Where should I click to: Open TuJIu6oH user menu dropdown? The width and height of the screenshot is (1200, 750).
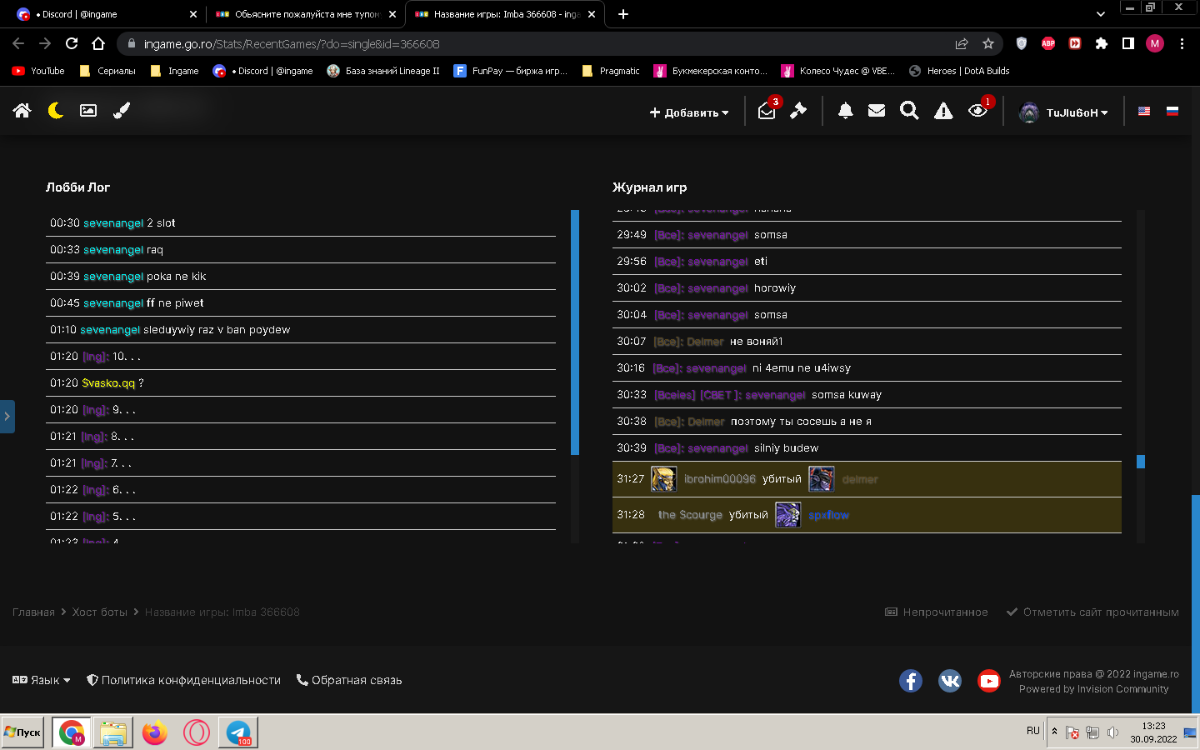click(1064, 113)
